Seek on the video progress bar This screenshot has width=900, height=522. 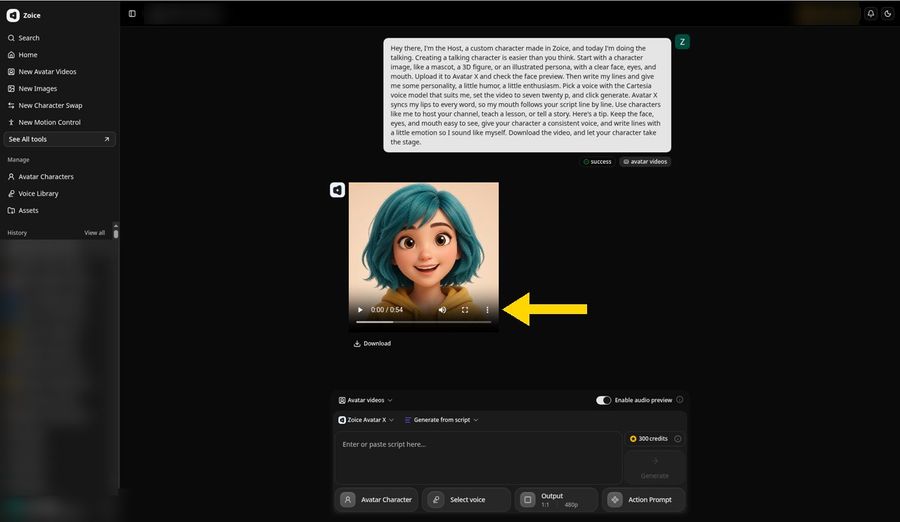[424, 322]
